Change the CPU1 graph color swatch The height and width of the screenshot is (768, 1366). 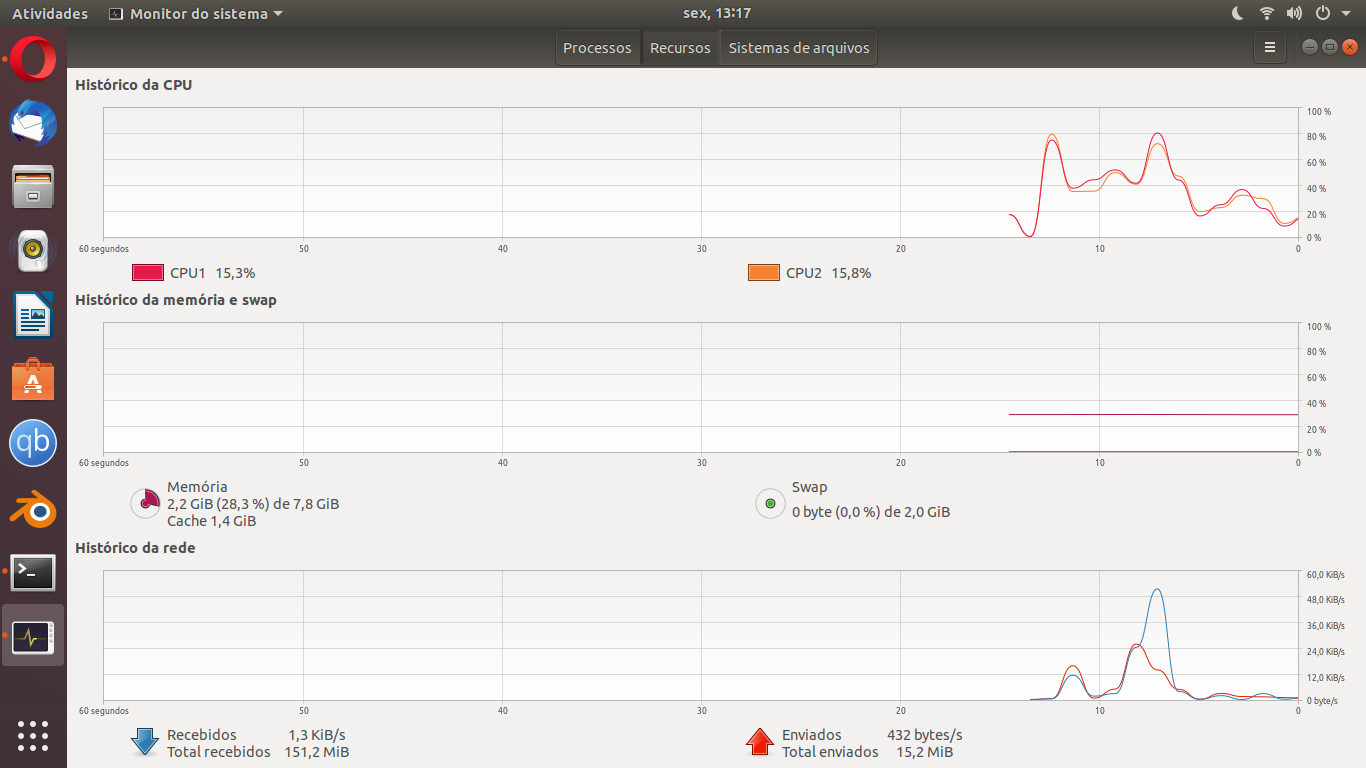coord(148,272)
